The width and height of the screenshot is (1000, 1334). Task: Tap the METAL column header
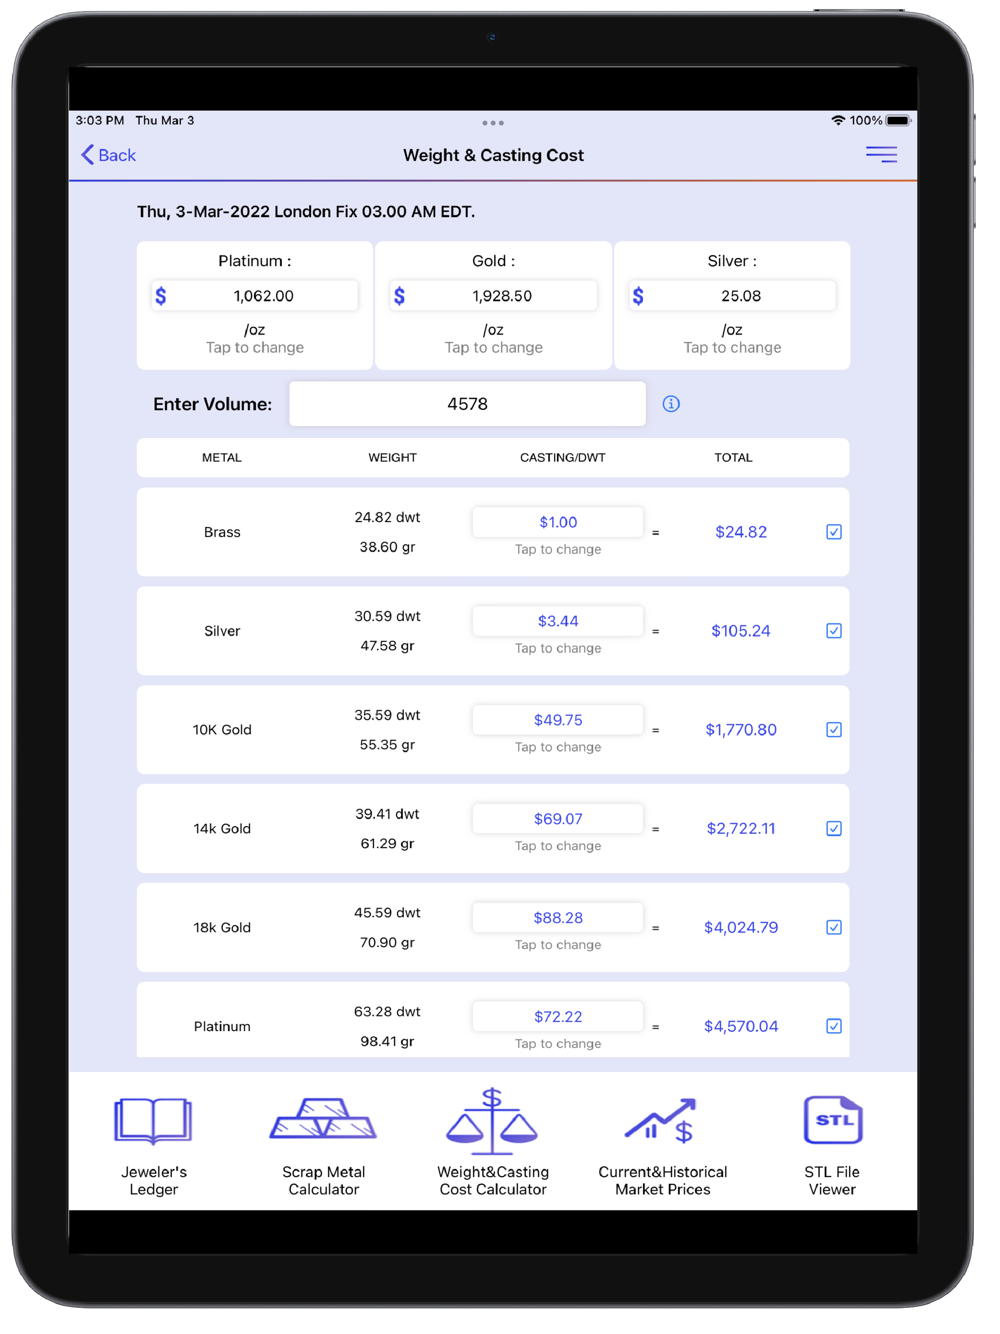222,458
